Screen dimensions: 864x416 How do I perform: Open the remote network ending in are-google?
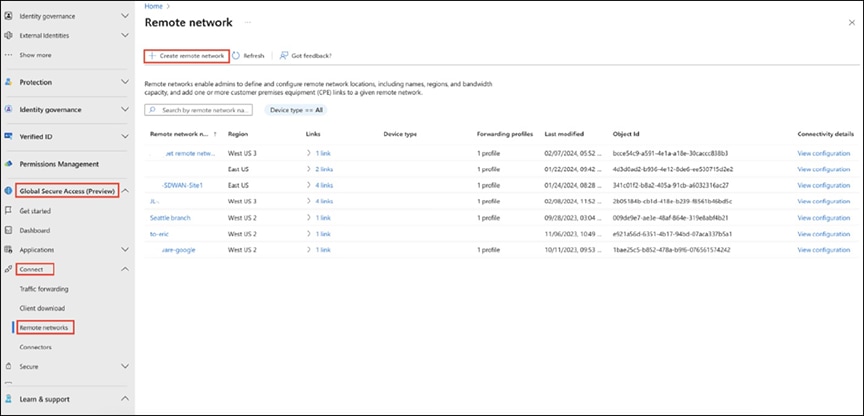pyautogui.click(x=179, y=250)
